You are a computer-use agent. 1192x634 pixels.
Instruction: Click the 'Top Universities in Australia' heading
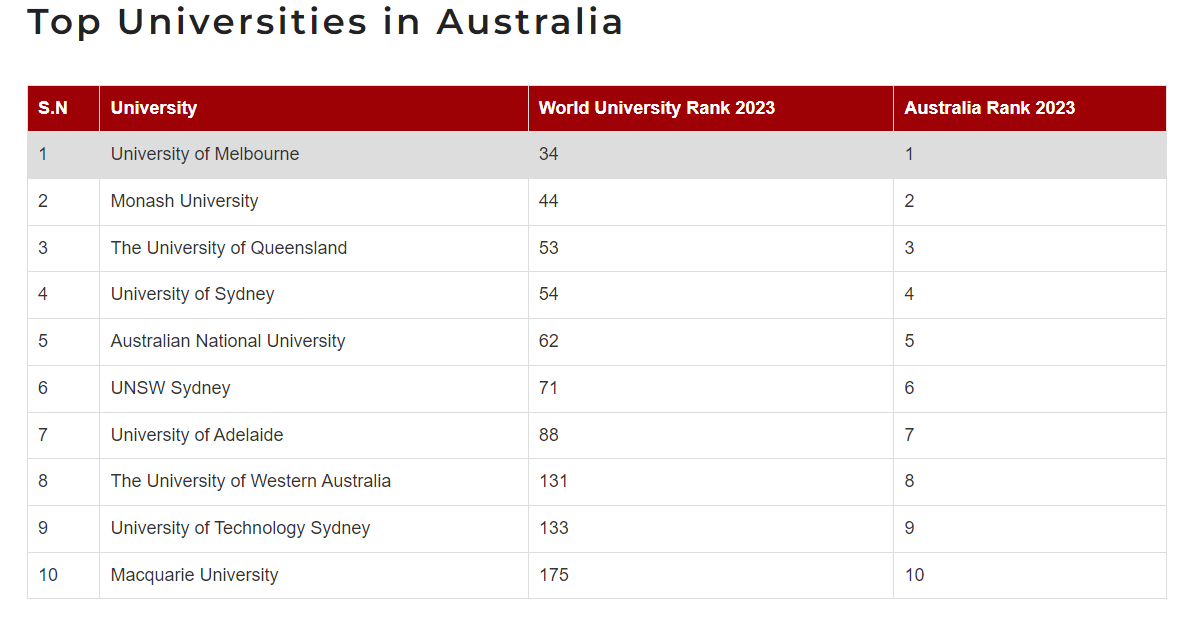tap(325, 22)
